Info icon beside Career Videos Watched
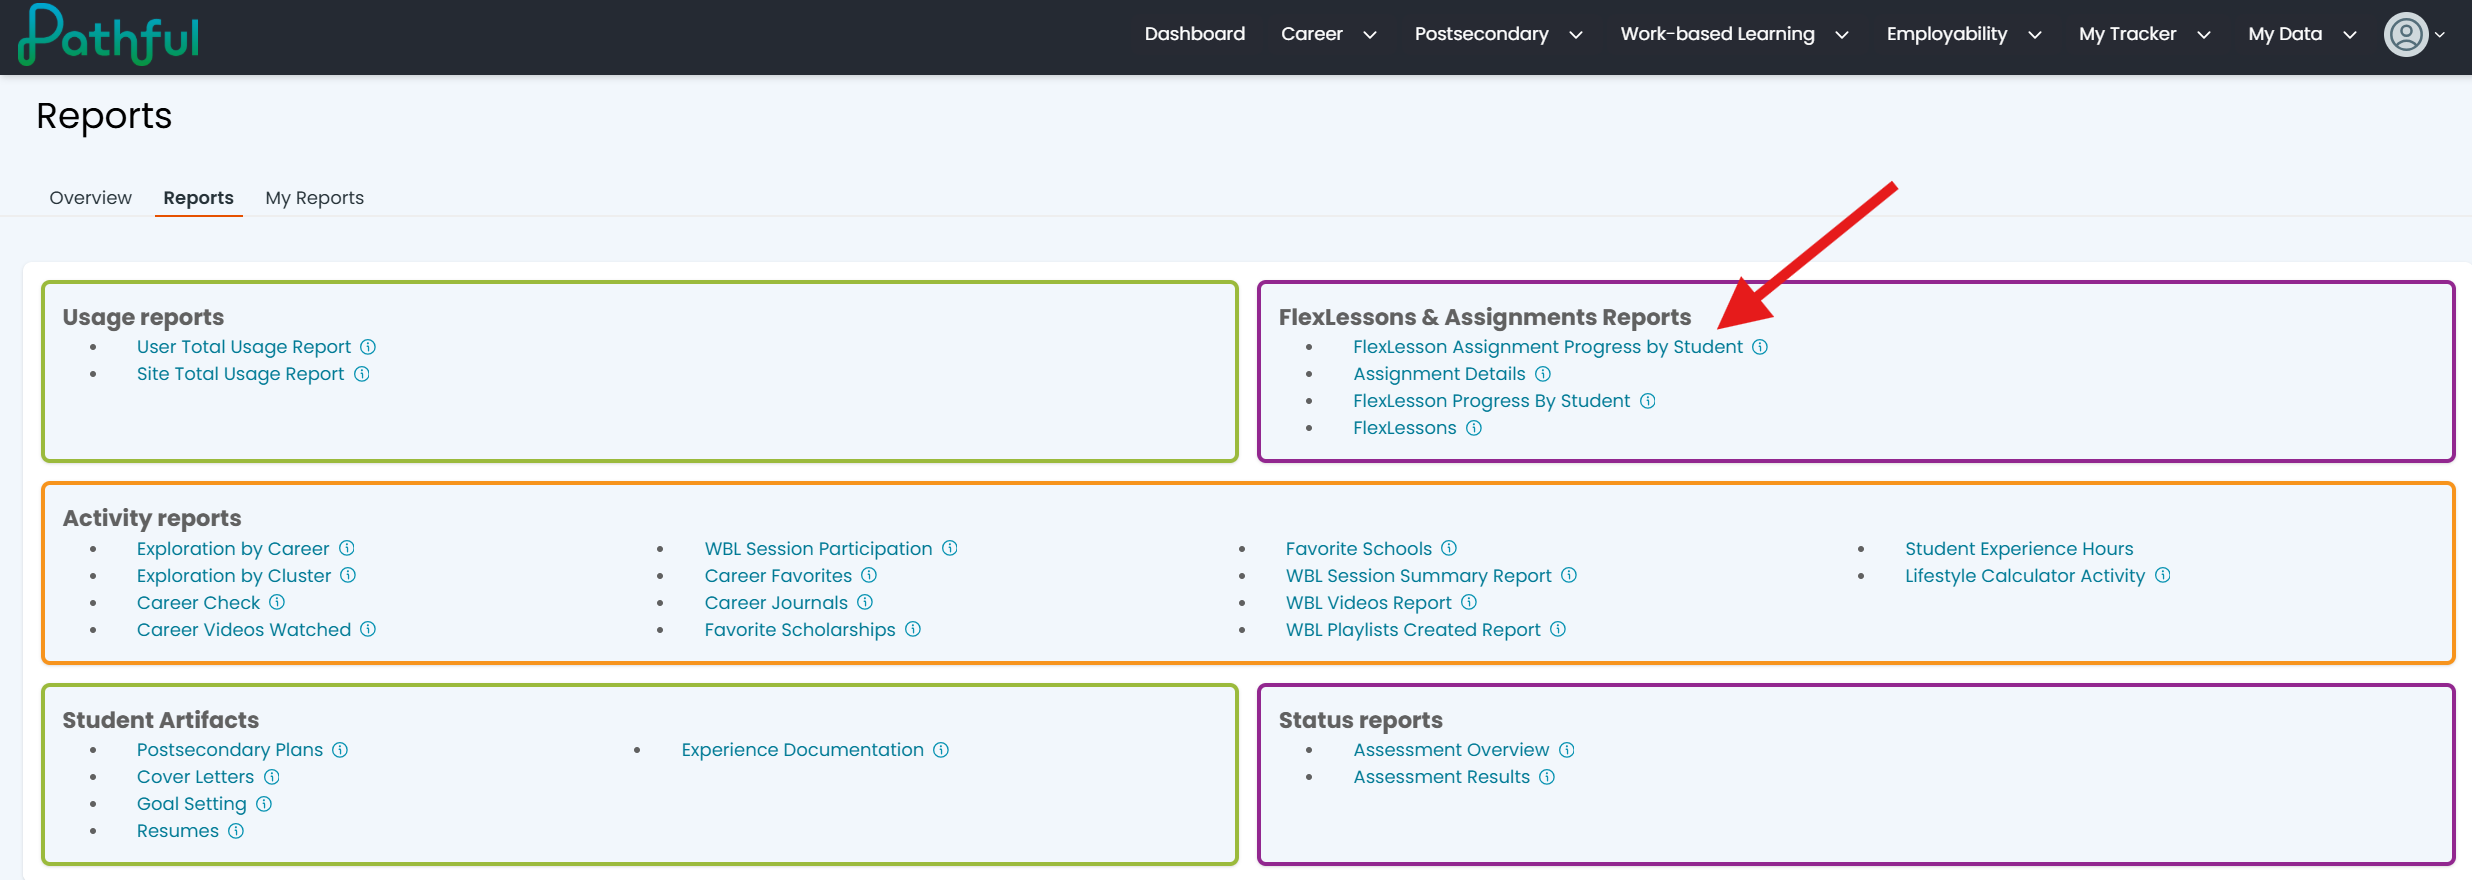Image resolution: width=2472 pixels, height=880 pixels. [x=368, y=629]
